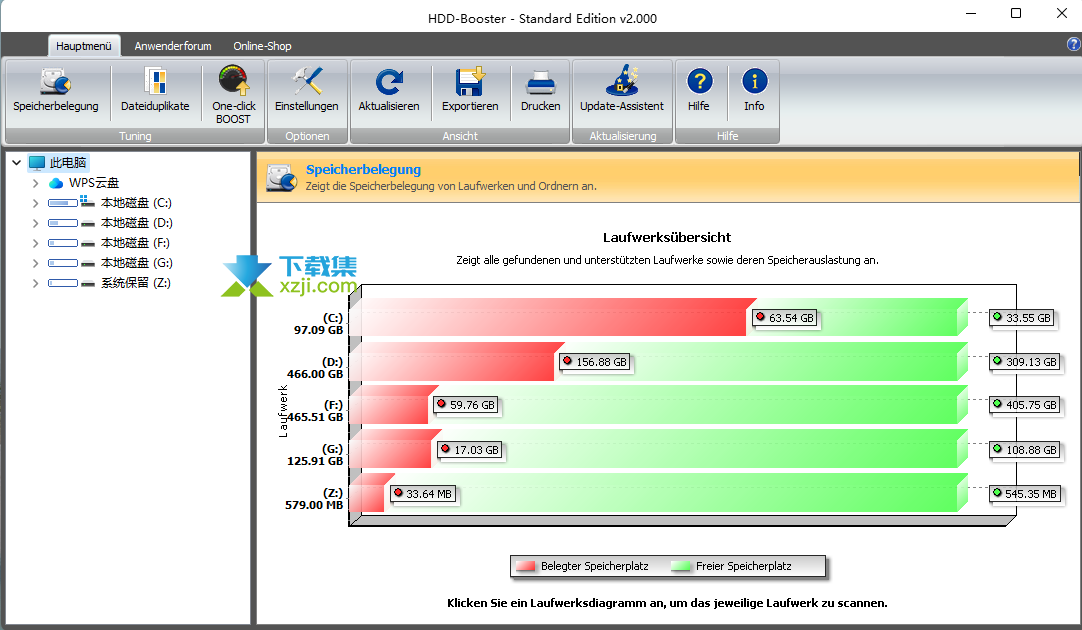Image resolution: width=1082 pixels, height=630 pixels.
Task: Refresh the view with Aktualisieren
Action: coord(388,91)
